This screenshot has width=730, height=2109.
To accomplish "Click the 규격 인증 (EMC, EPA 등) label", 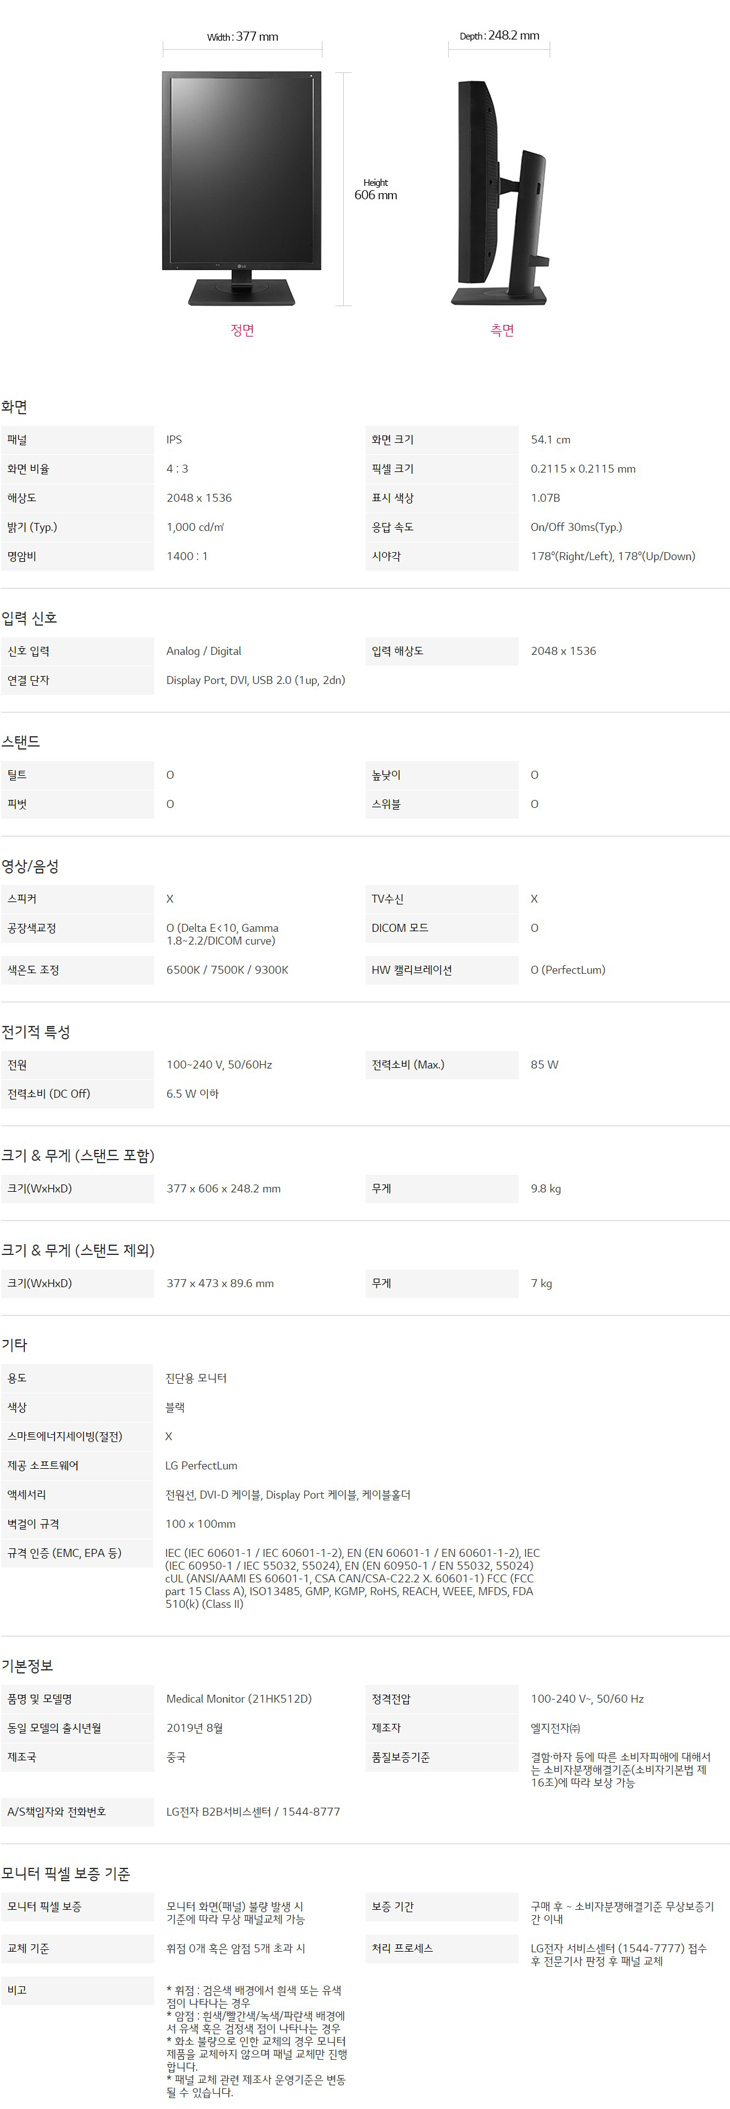I will [x=64, y=1553].
